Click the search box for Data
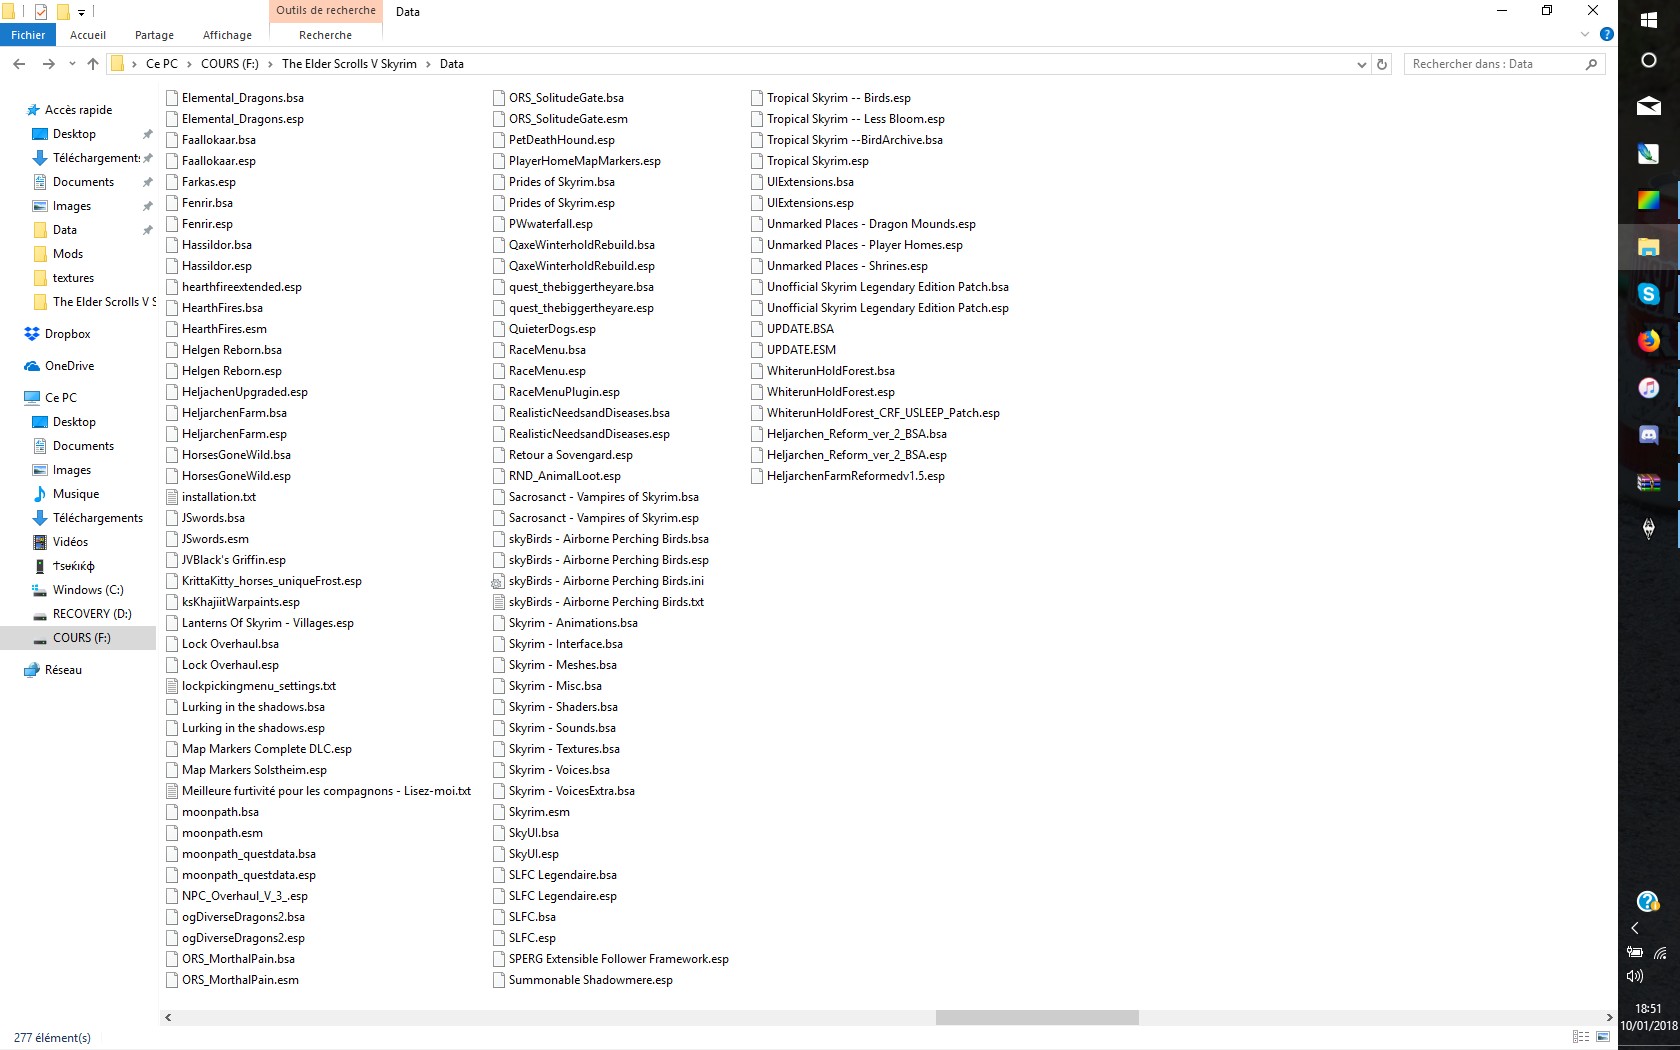Viewport: 1680px width, 1050px height. click(x=1495, y=64)
